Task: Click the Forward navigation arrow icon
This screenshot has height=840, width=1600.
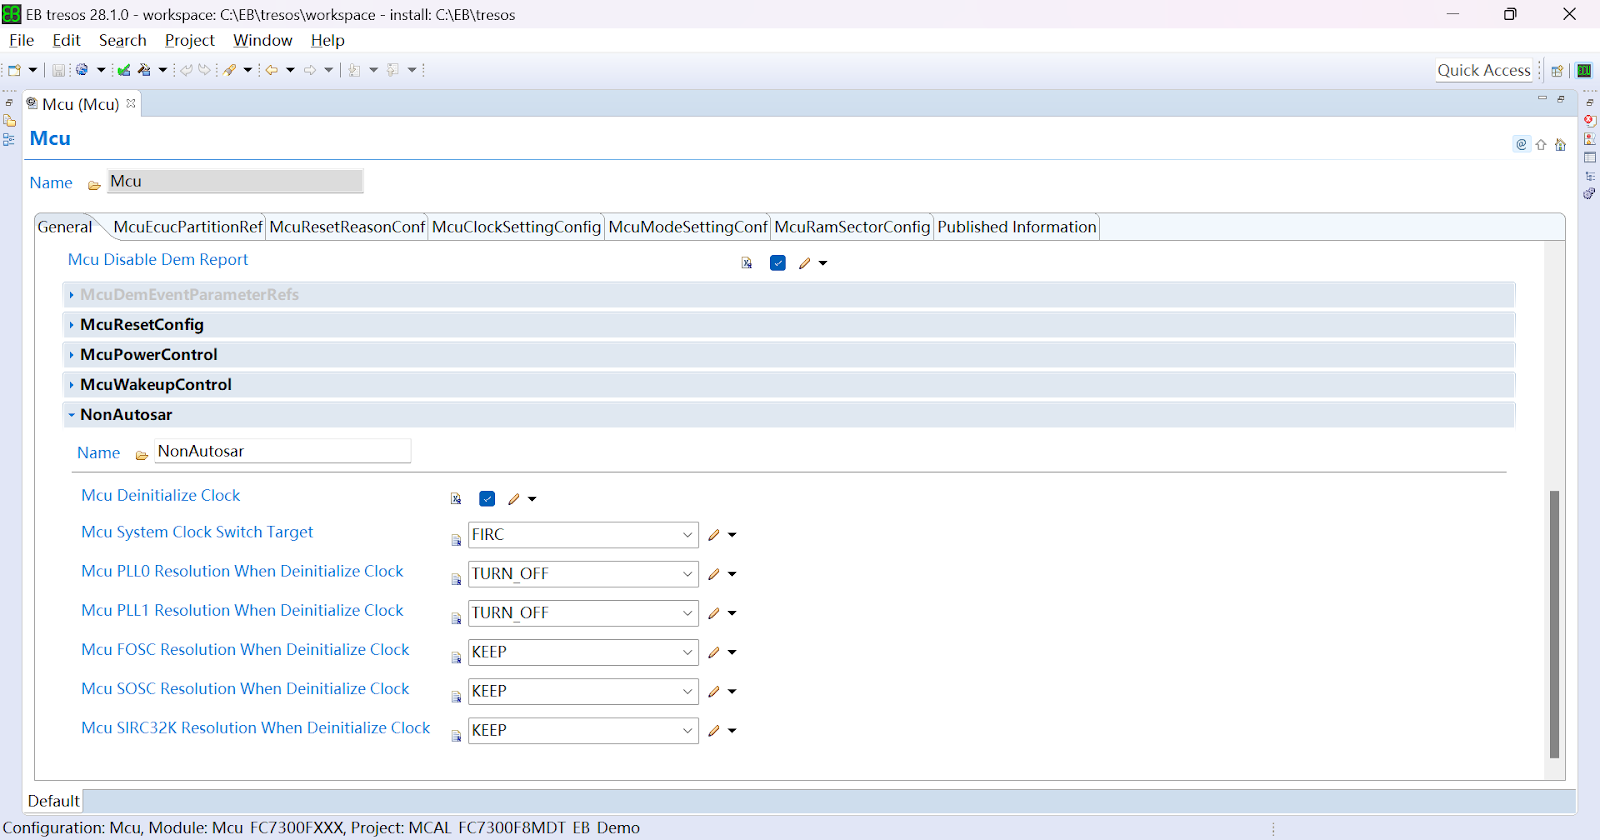Action: (x=310, y=70)
